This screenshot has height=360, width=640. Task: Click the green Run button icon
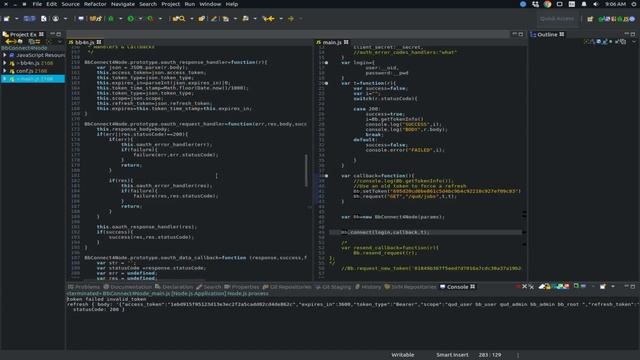pos(131,19)
